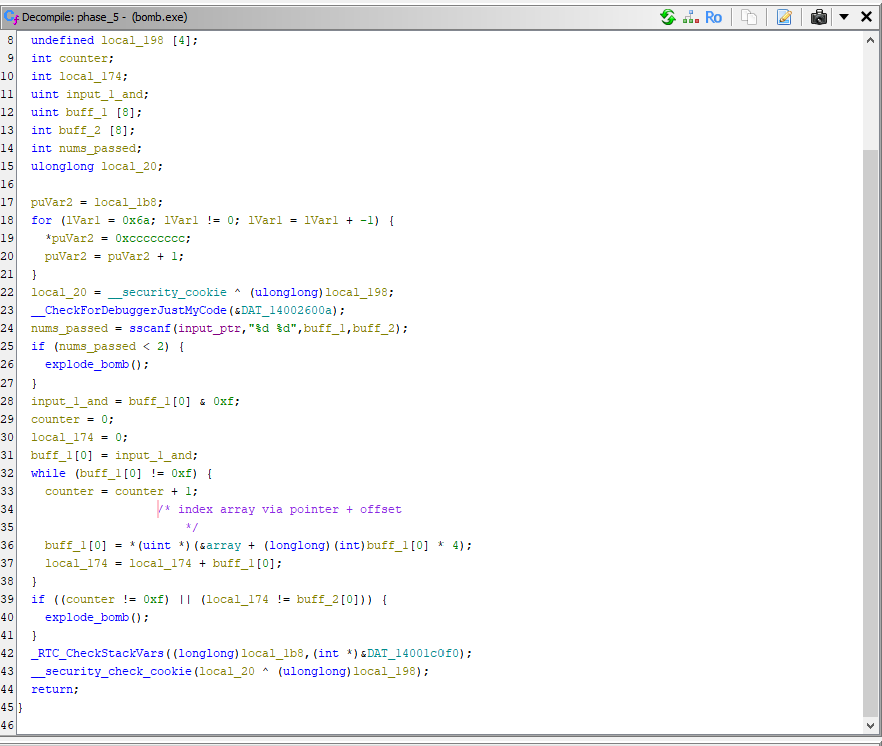The image size is (882, 746).
Task: Open the AST control flow graph icon
Action: pyautogui.click(x=691, y=17)
